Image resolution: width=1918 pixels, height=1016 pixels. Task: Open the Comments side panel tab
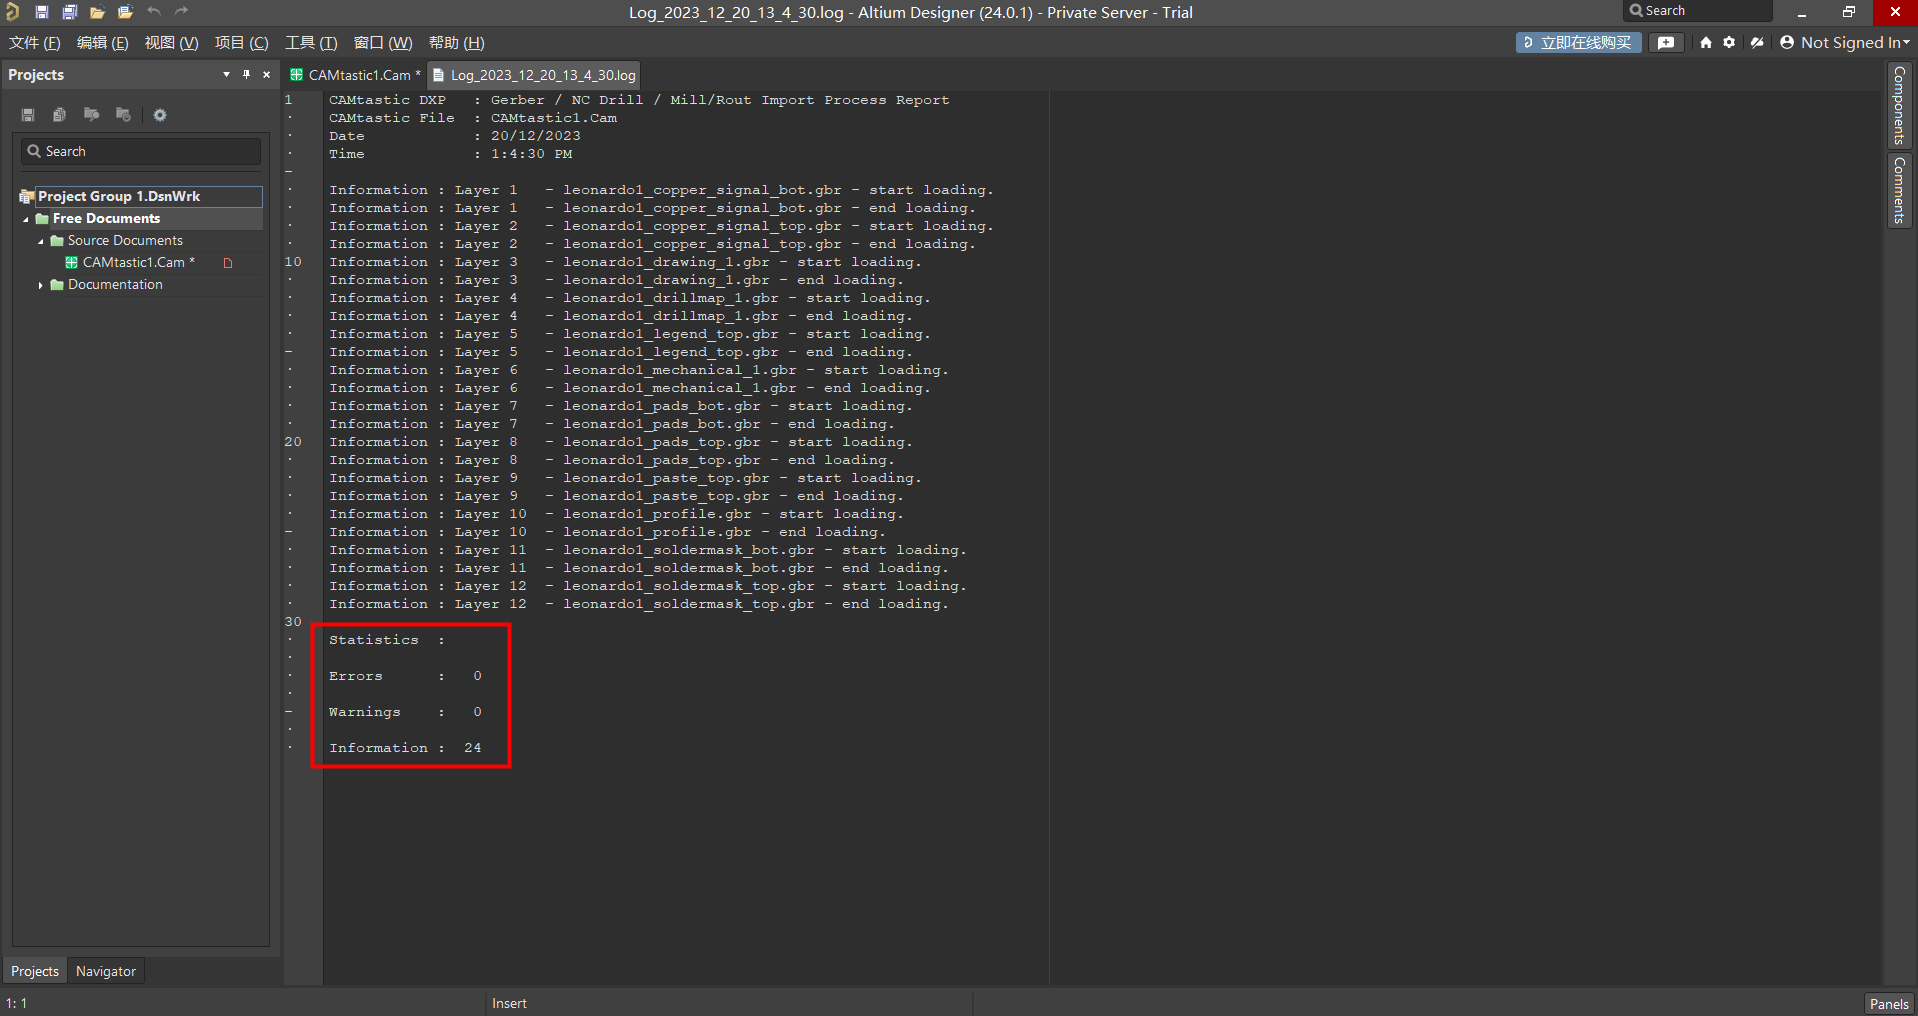1899,190
